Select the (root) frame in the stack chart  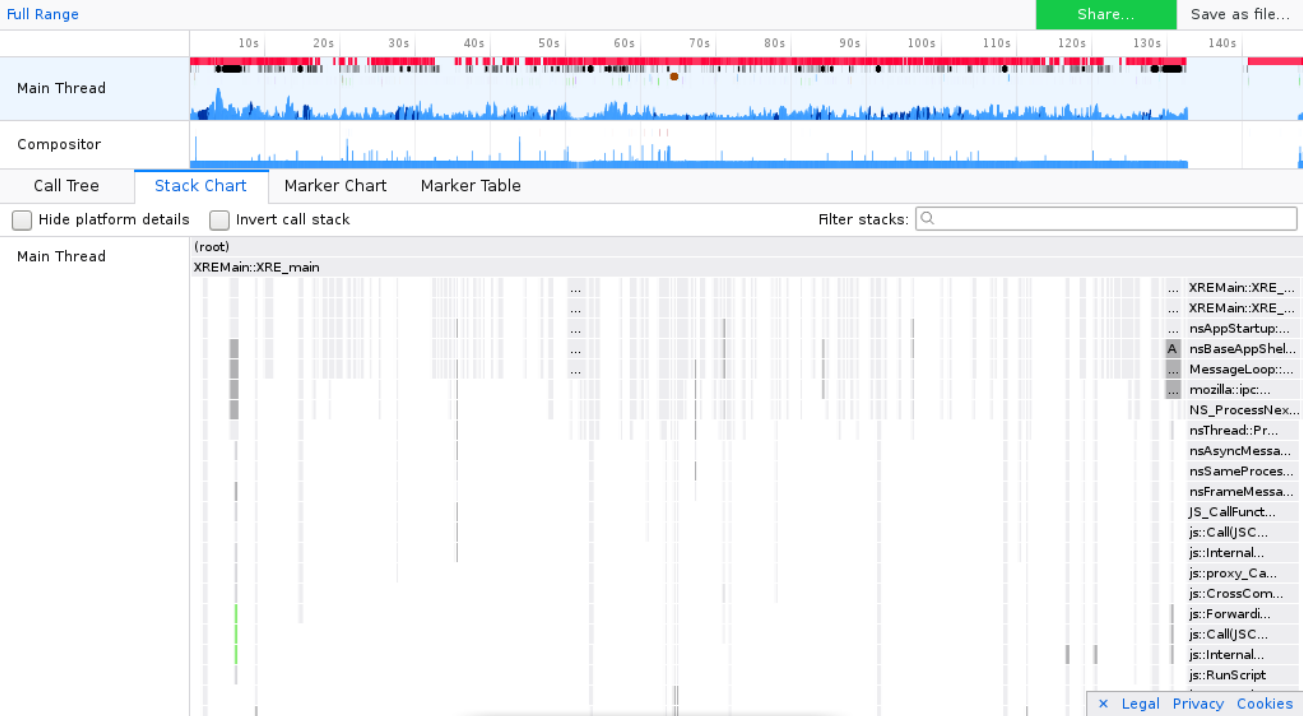click(x=212, y=247)
